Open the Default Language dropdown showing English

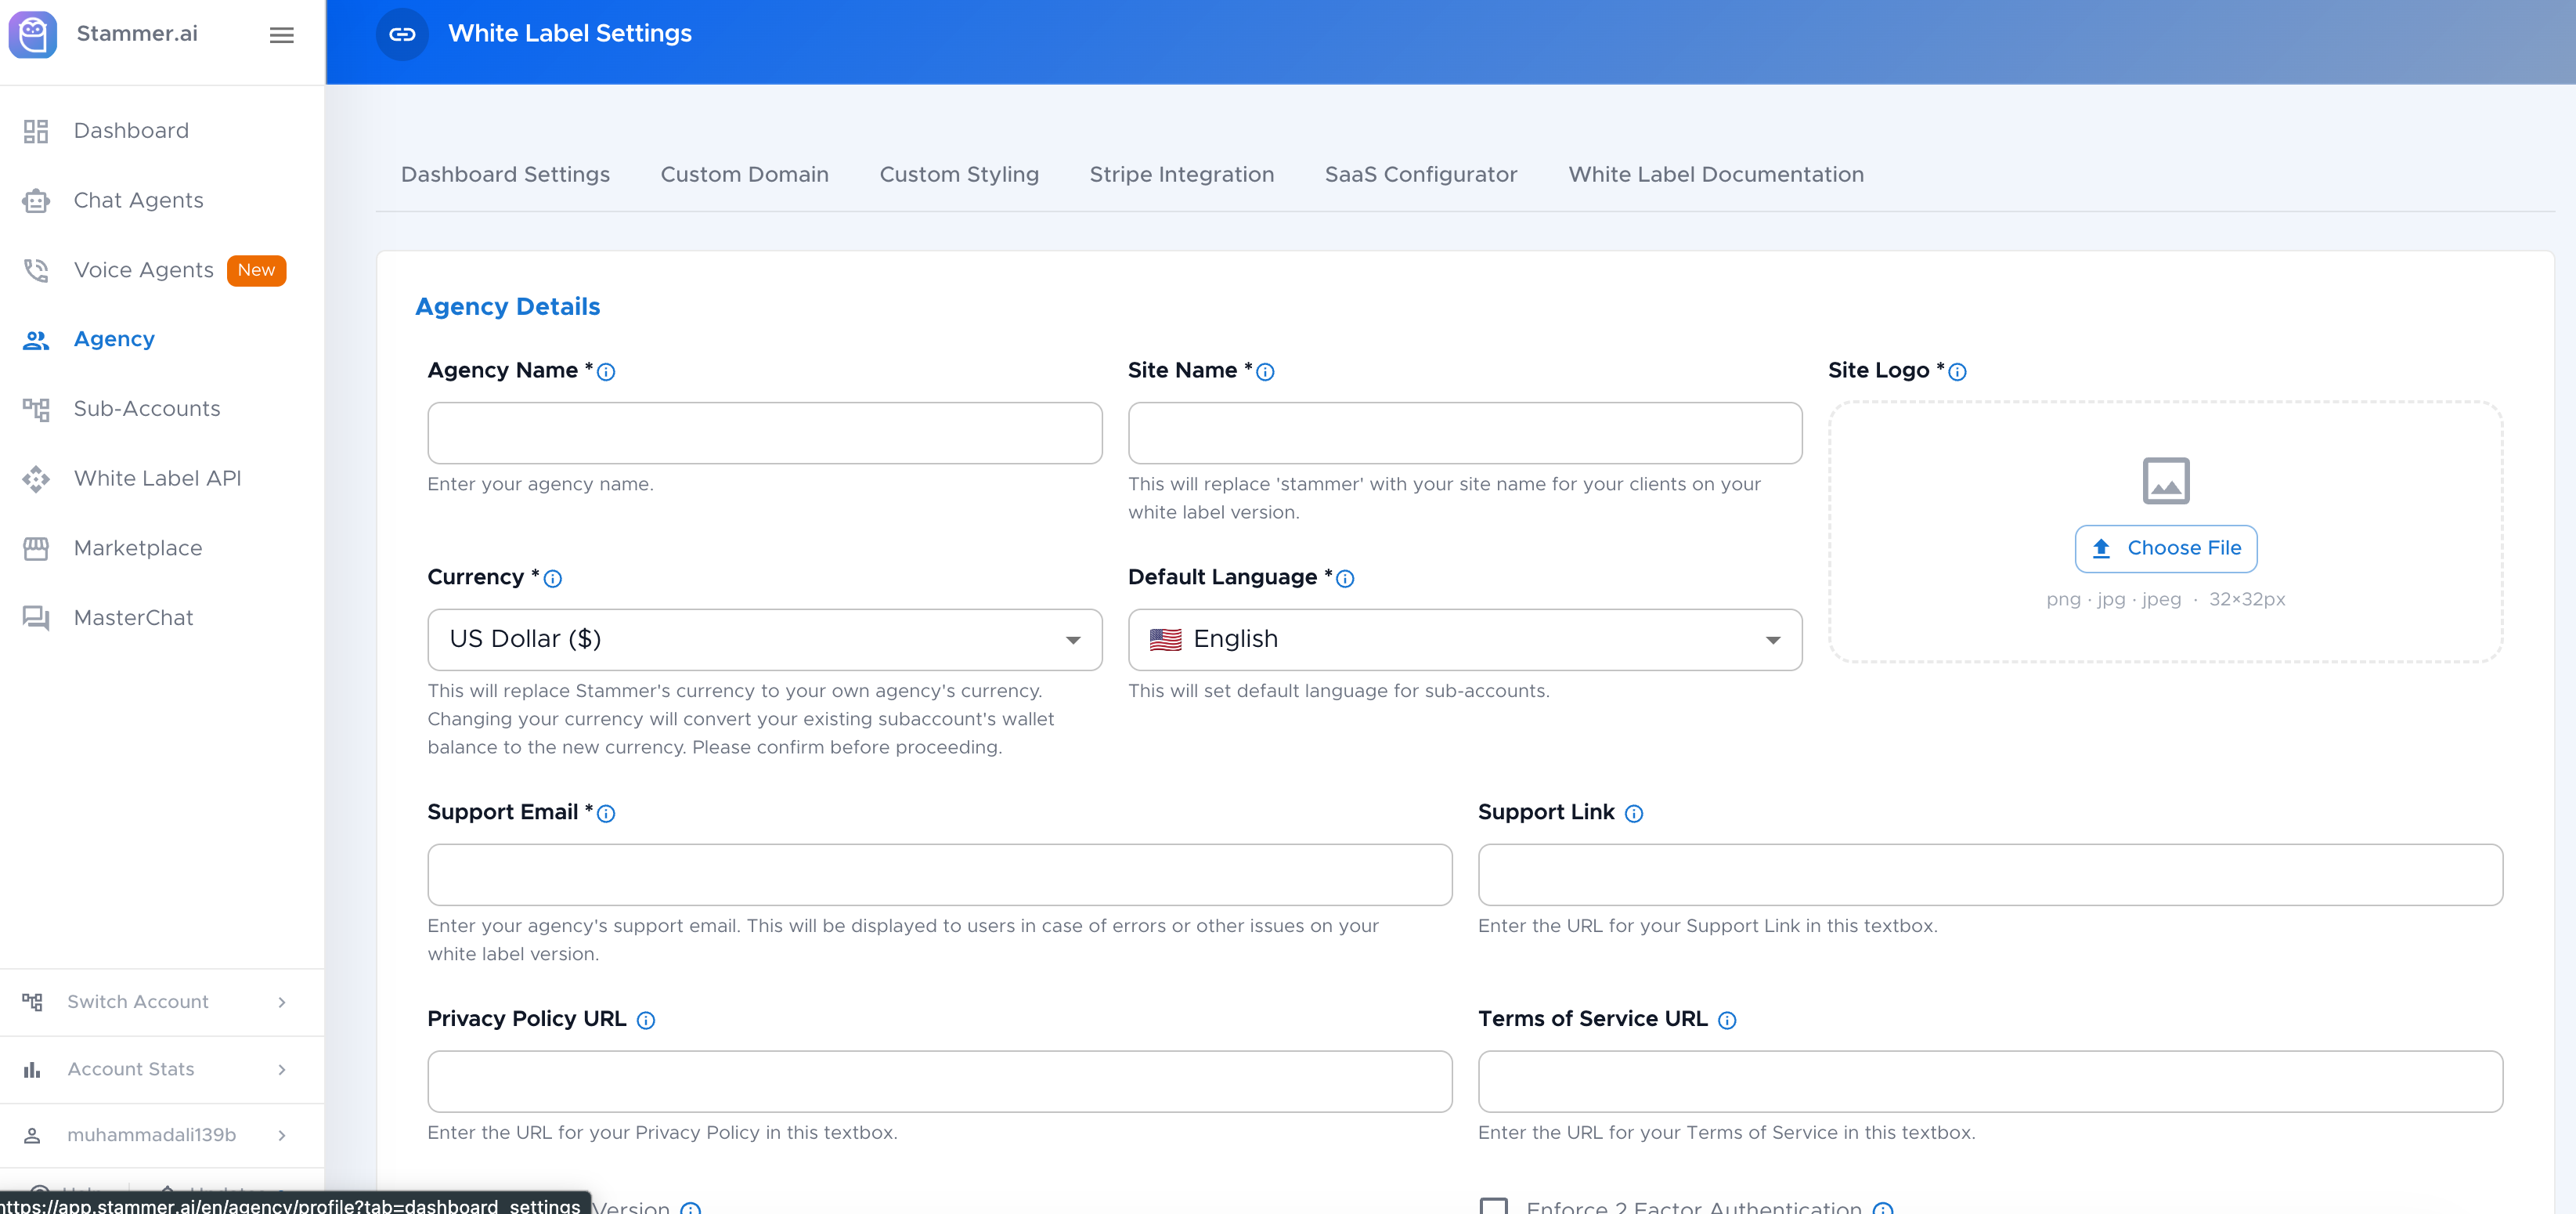point(1465,640)
